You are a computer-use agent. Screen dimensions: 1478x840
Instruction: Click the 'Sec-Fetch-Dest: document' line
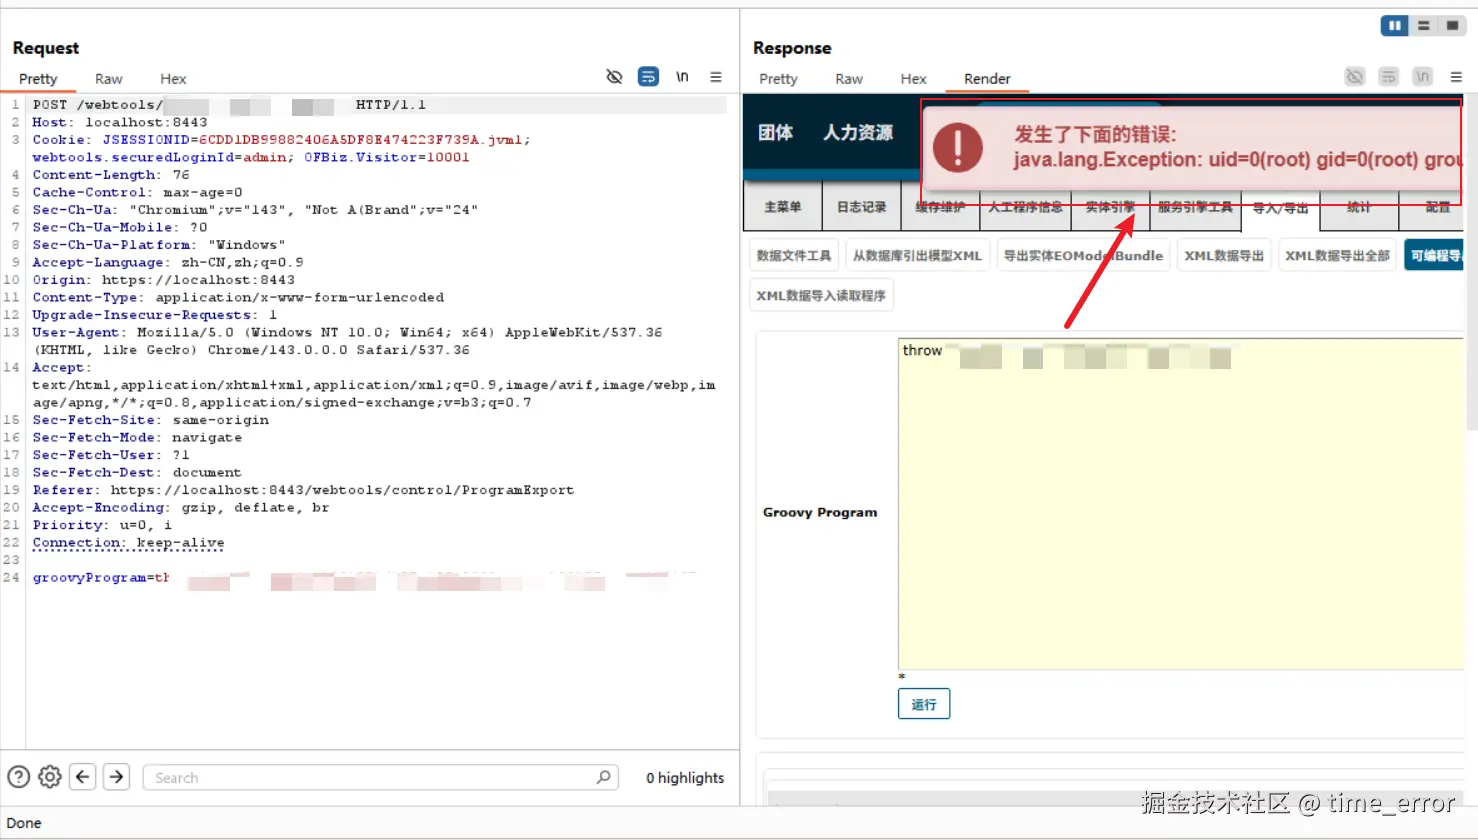point(137,472)
